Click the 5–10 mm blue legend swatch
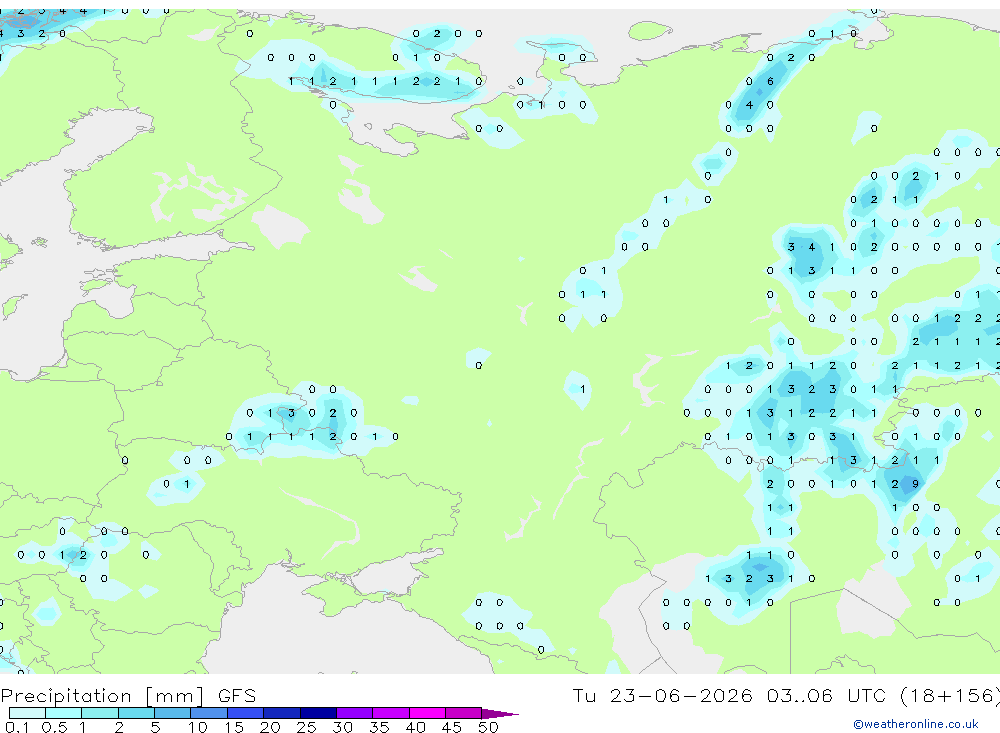 [173, 713]
